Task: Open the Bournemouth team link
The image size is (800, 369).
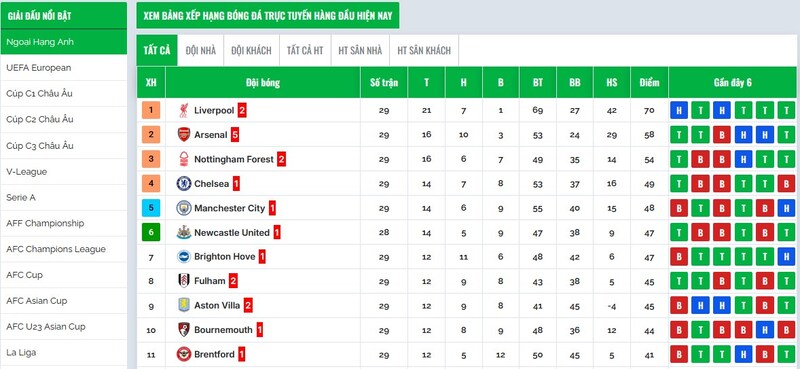Action: (223, 330)
